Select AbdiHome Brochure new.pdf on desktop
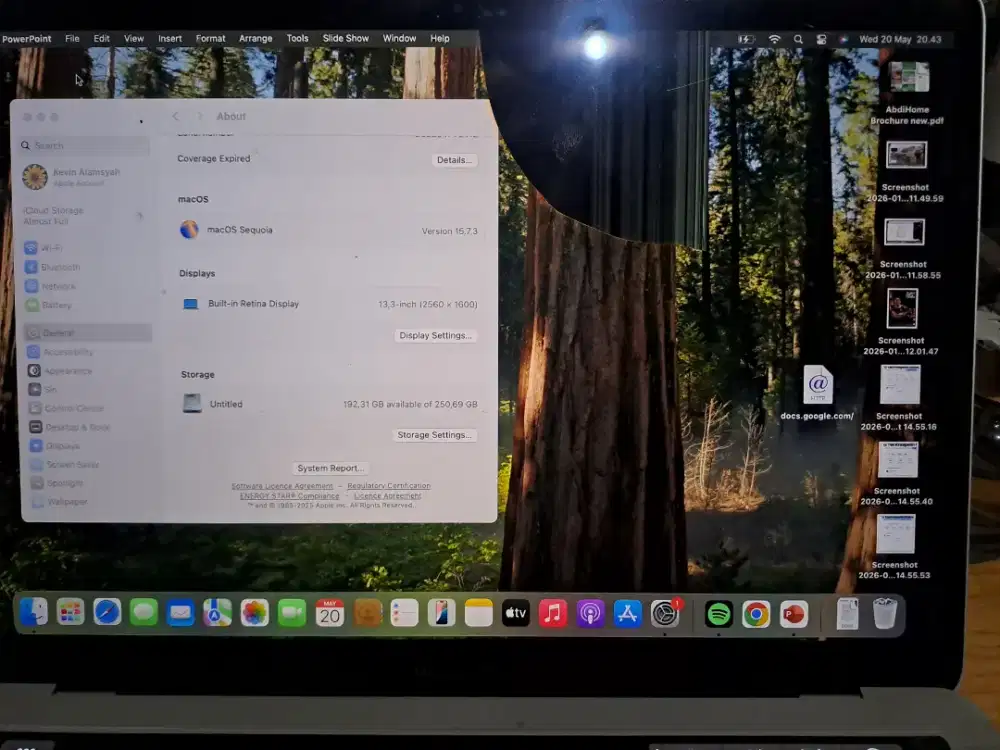The width and height of the screenshot is (1000, 750). point(907,93)
